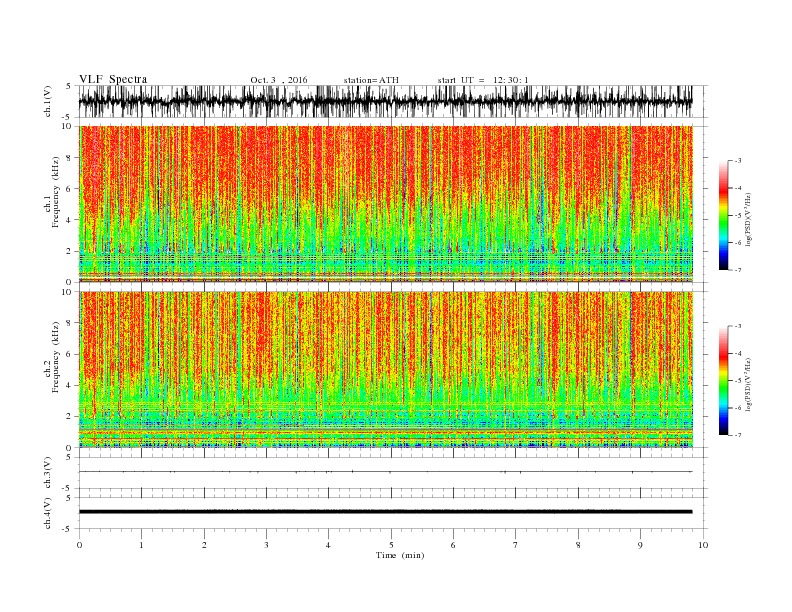Screen dimensions: 792x612
Task: Click the ch.1 spectrogram color bar
Action: (723, 216)
